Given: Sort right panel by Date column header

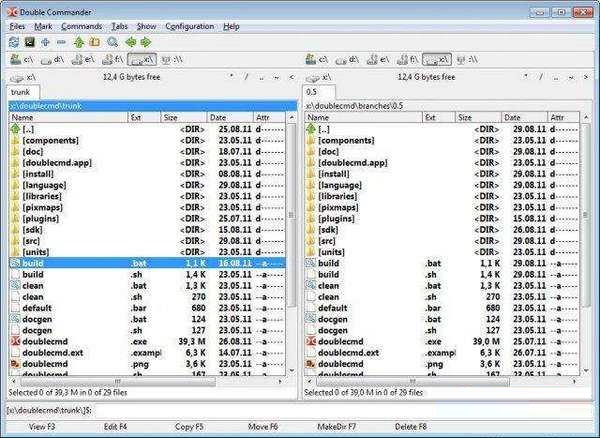Looking at the screenshot, I should coord(525,117).
